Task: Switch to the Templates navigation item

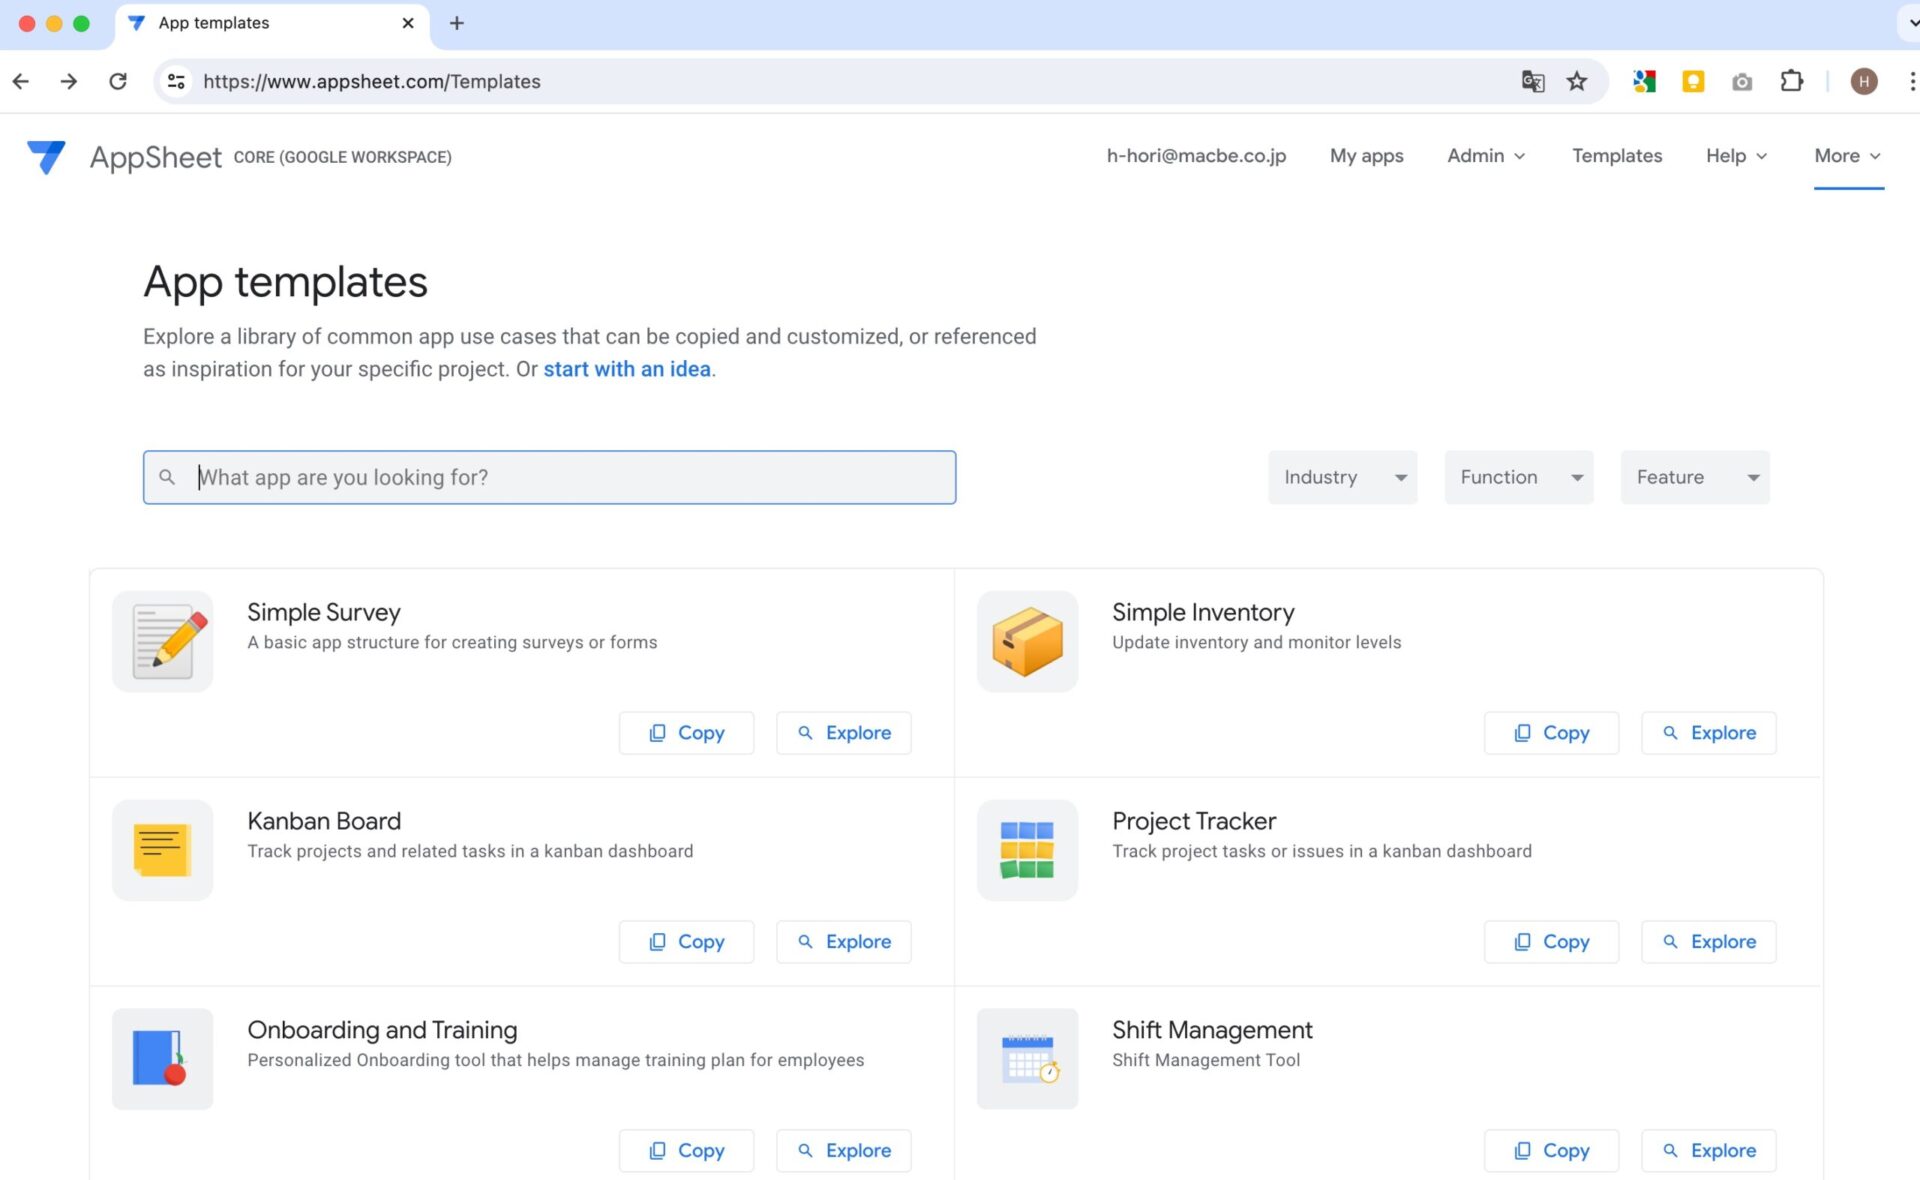Action: pyautogui.click(x=1617, y=156)
